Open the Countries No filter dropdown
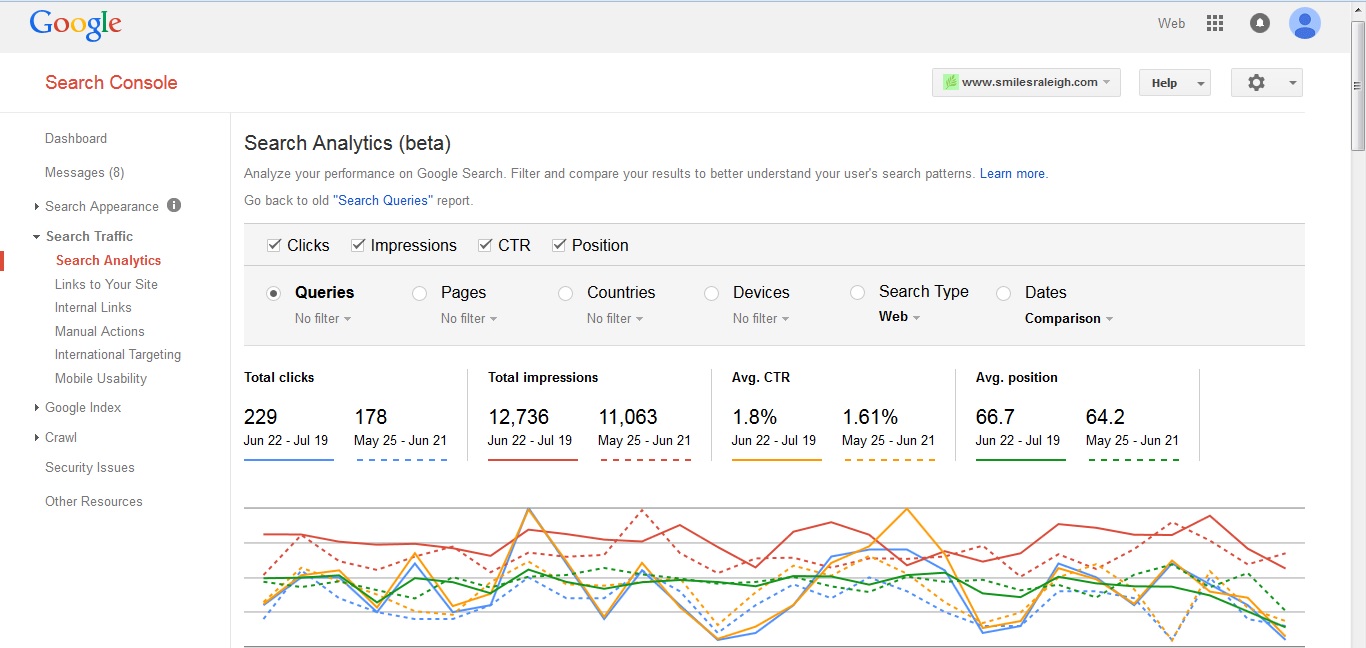The image size is (1366, 648). (x=615, y=318)
